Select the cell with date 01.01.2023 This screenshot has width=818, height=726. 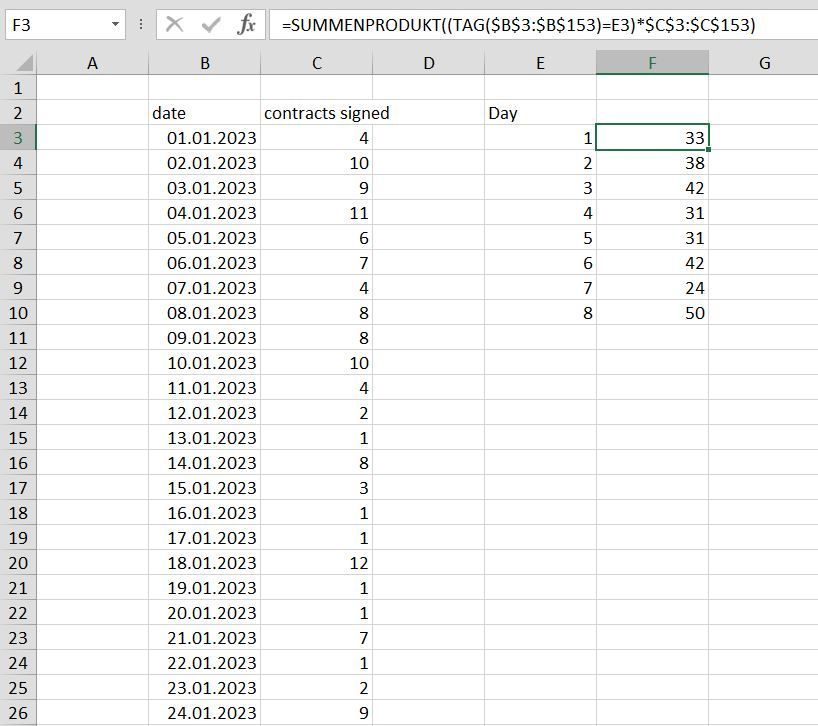(204, 138)
